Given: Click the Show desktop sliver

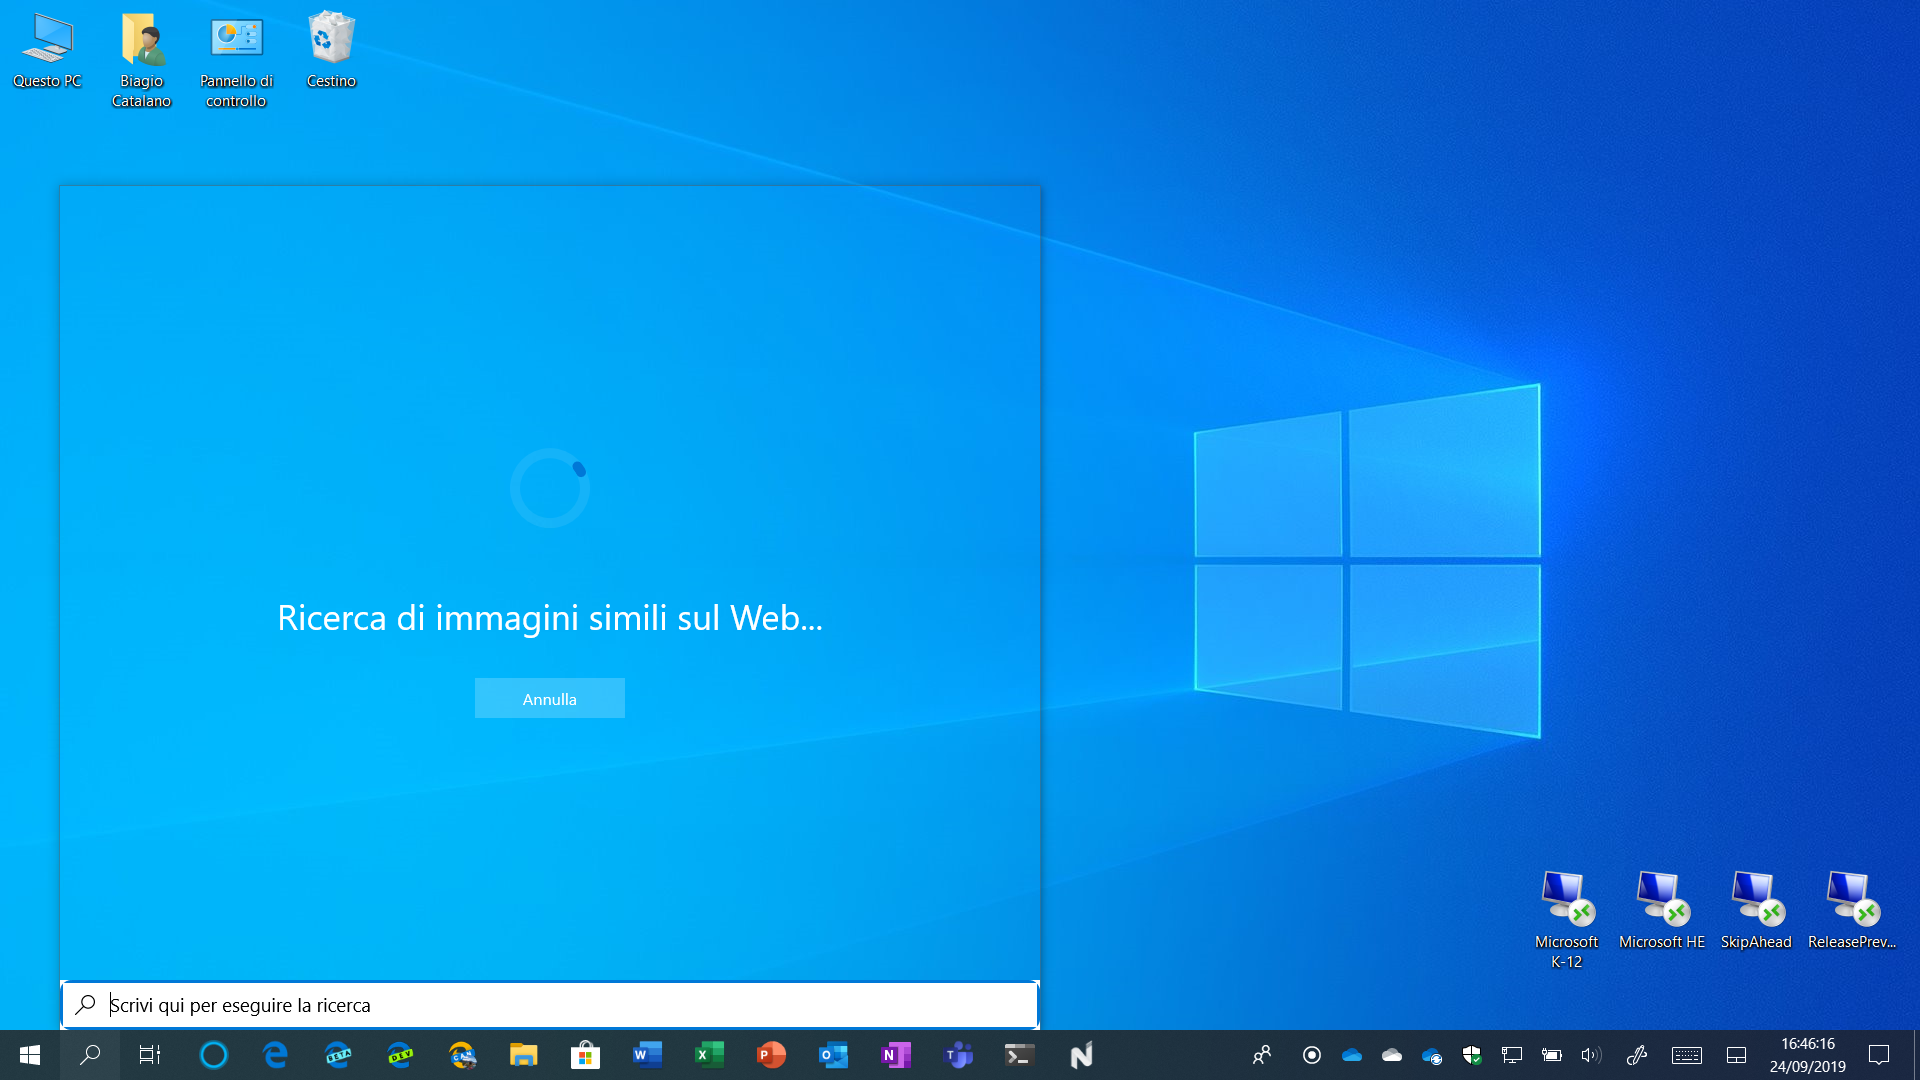Looking at the screenshot, I should pos(1916,1055).
